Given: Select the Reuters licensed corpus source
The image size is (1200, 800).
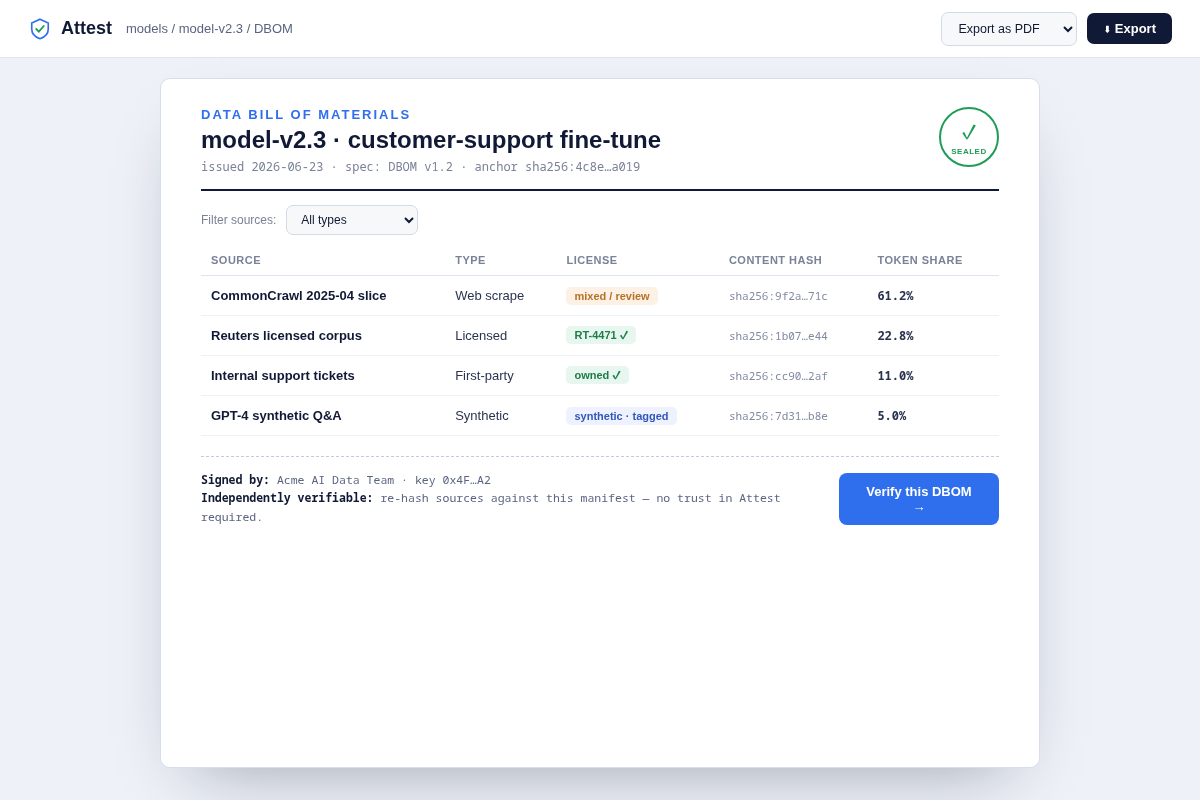Looking at the screenshot, I should pyautogui.click(x=286, y=336).
